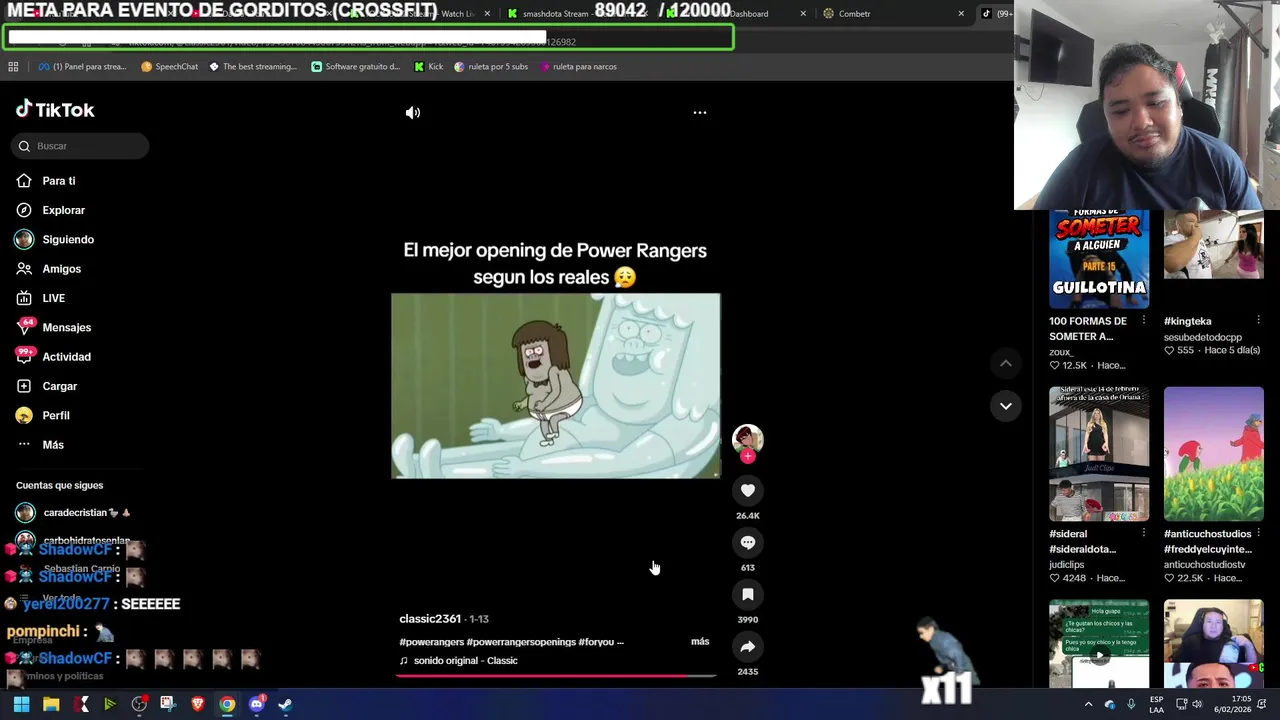Open Steam from taskbar
This screenshot has height=720, width=1280.
pos(285,704)
